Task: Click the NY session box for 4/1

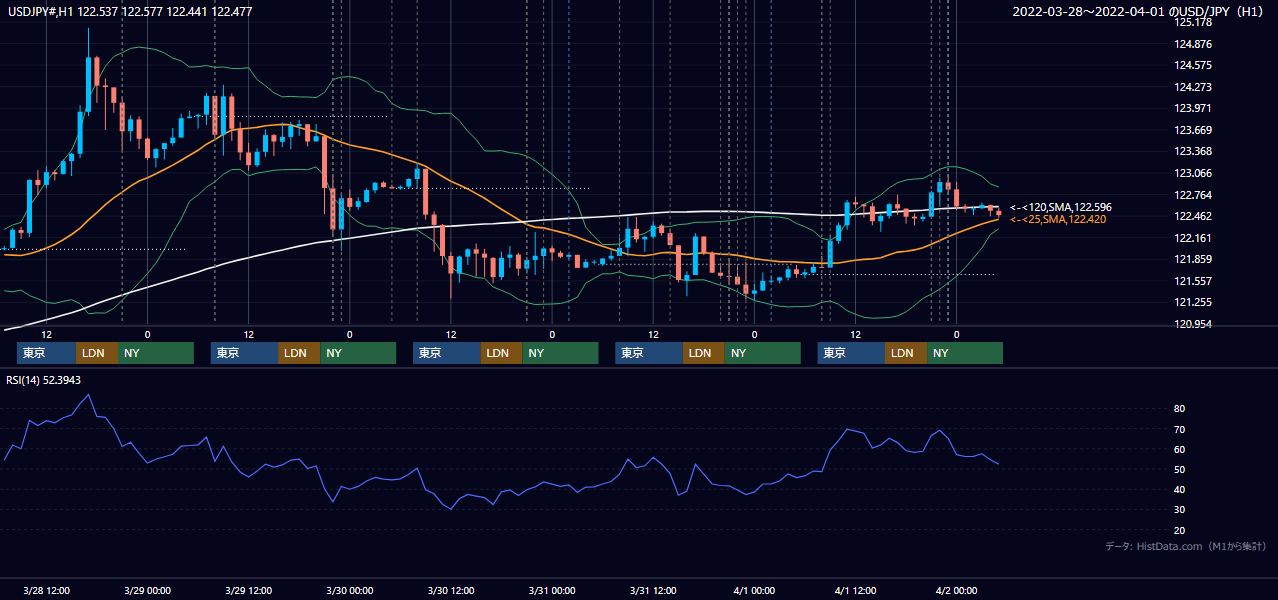Action: coord(965,353)
